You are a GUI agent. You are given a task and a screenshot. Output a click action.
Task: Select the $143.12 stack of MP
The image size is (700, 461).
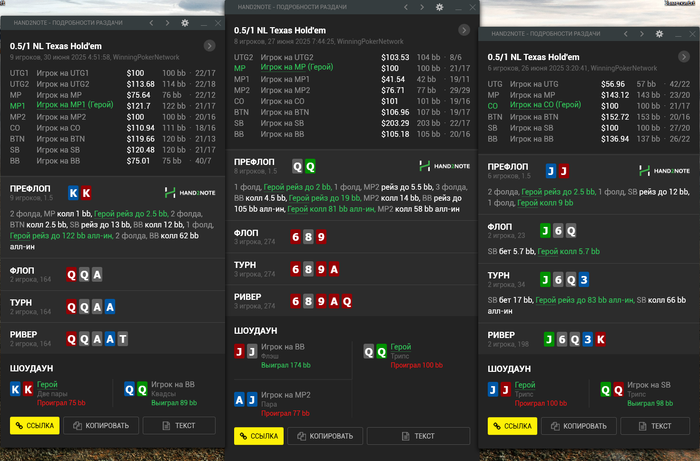click(x=615, y=95)
